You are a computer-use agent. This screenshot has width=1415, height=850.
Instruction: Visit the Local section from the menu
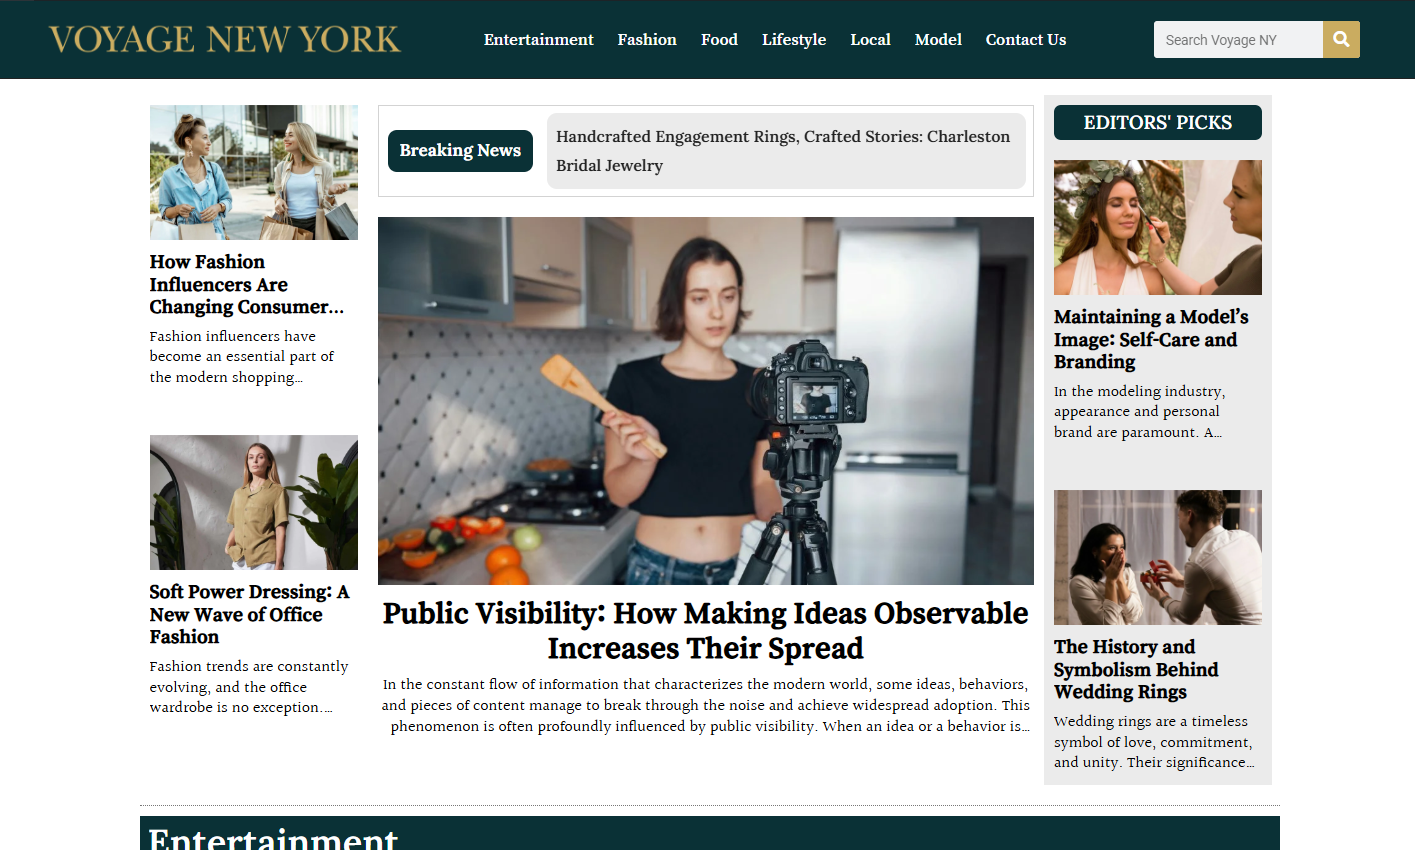[870, 40]
